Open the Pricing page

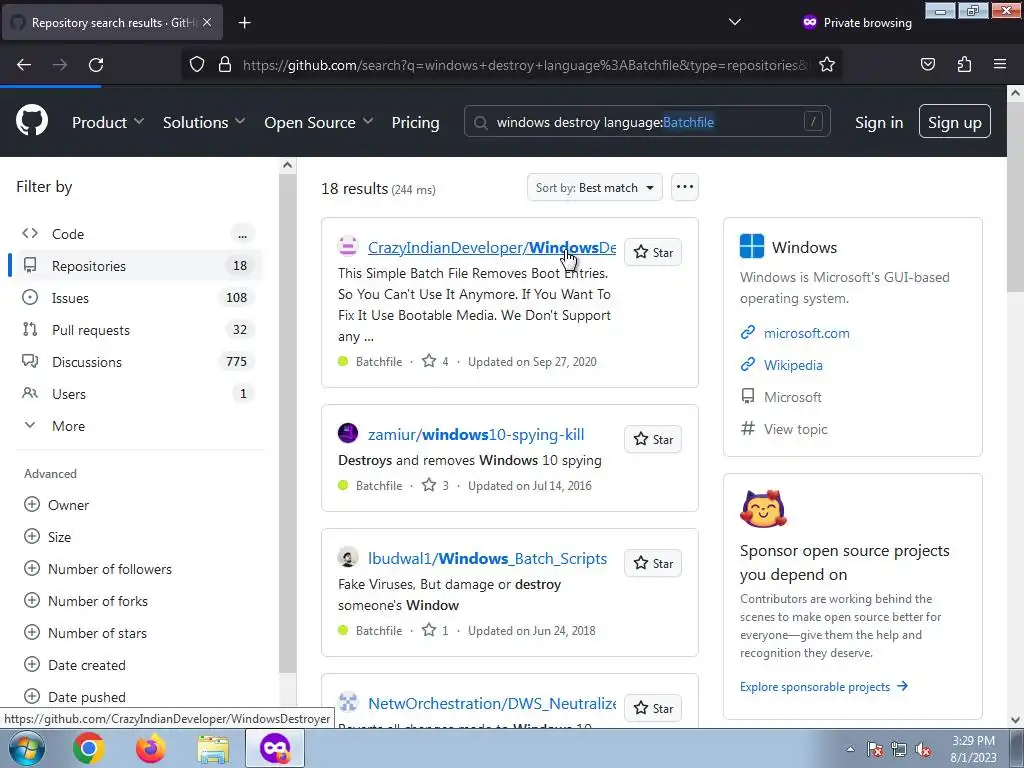[415, 122]
